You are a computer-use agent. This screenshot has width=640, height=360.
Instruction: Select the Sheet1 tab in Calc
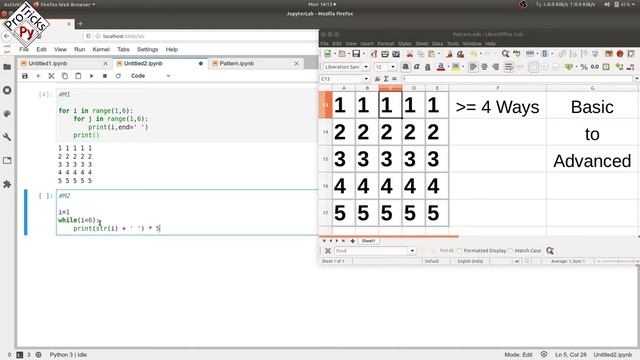[369, 241]
